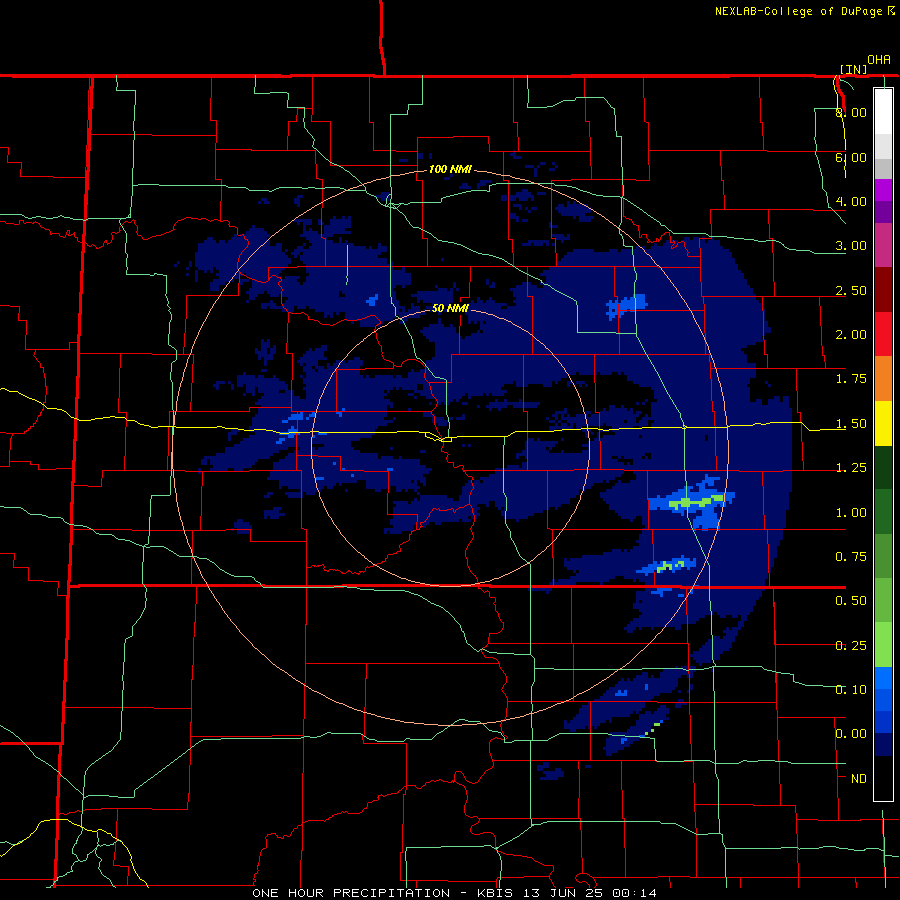Image resolution: width=900 pixels, height=900 pixels.
Task: Pick the white swatch at legend top
Action: [883, 111]
